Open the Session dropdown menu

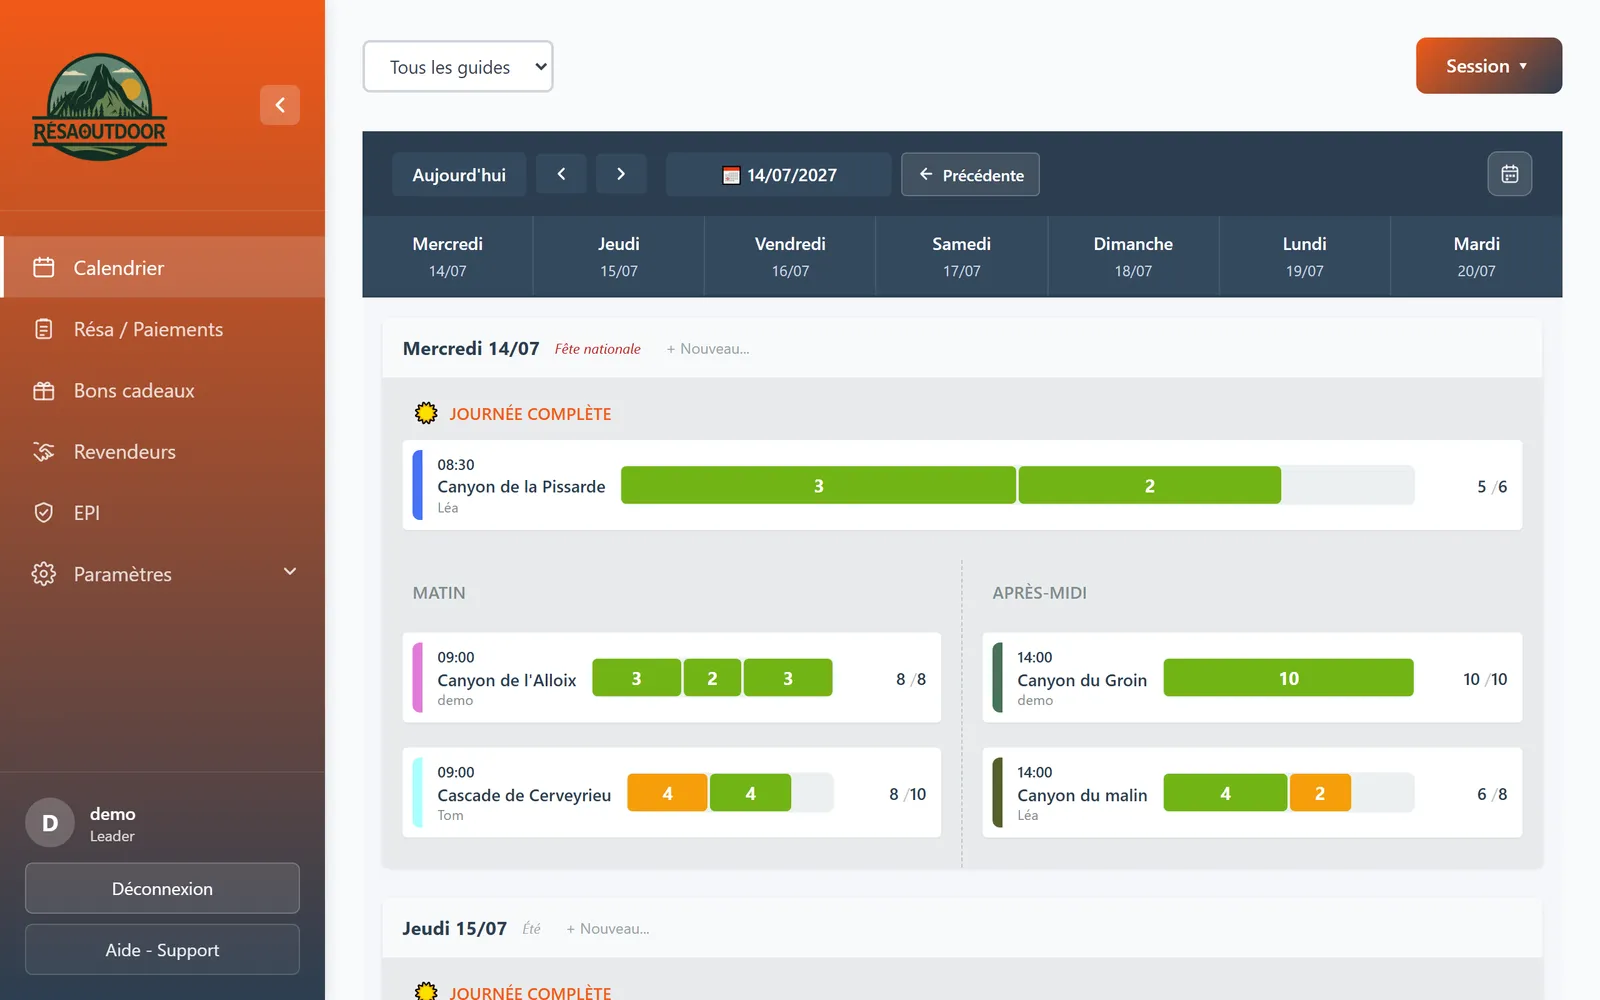tap(1489, 66)
